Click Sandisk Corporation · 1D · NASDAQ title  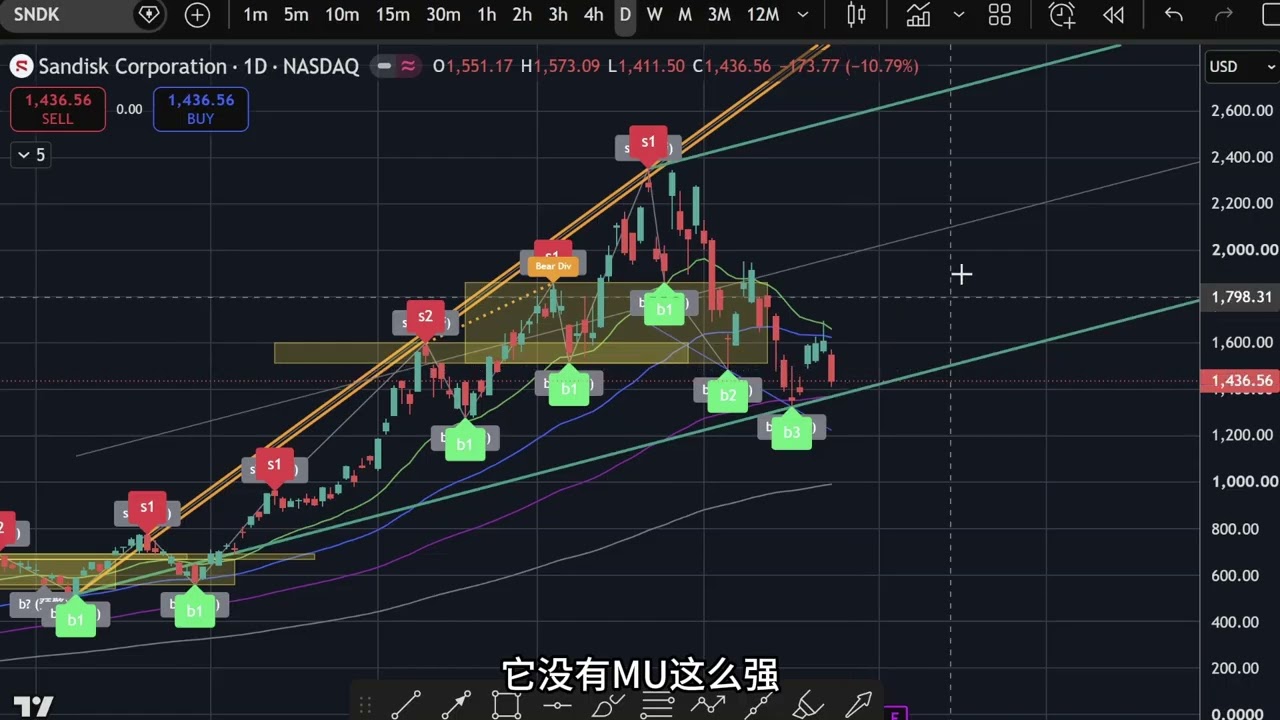point(198,67)
